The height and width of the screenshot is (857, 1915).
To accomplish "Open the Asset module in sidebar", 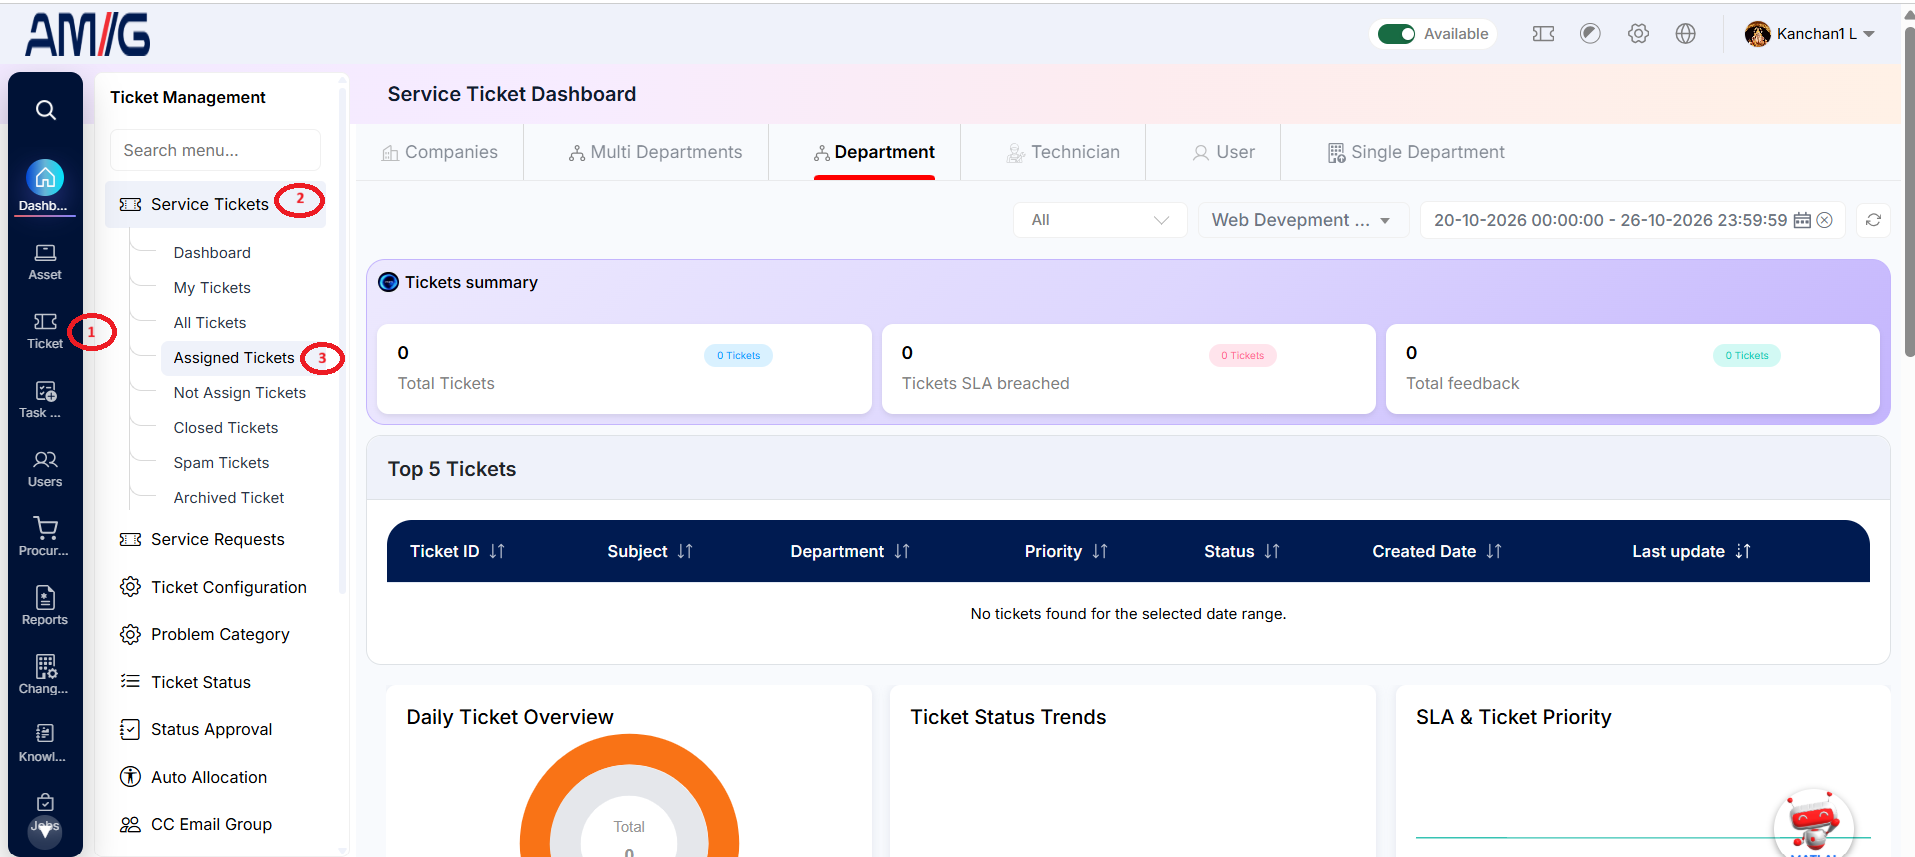I will tap(45, 262).
